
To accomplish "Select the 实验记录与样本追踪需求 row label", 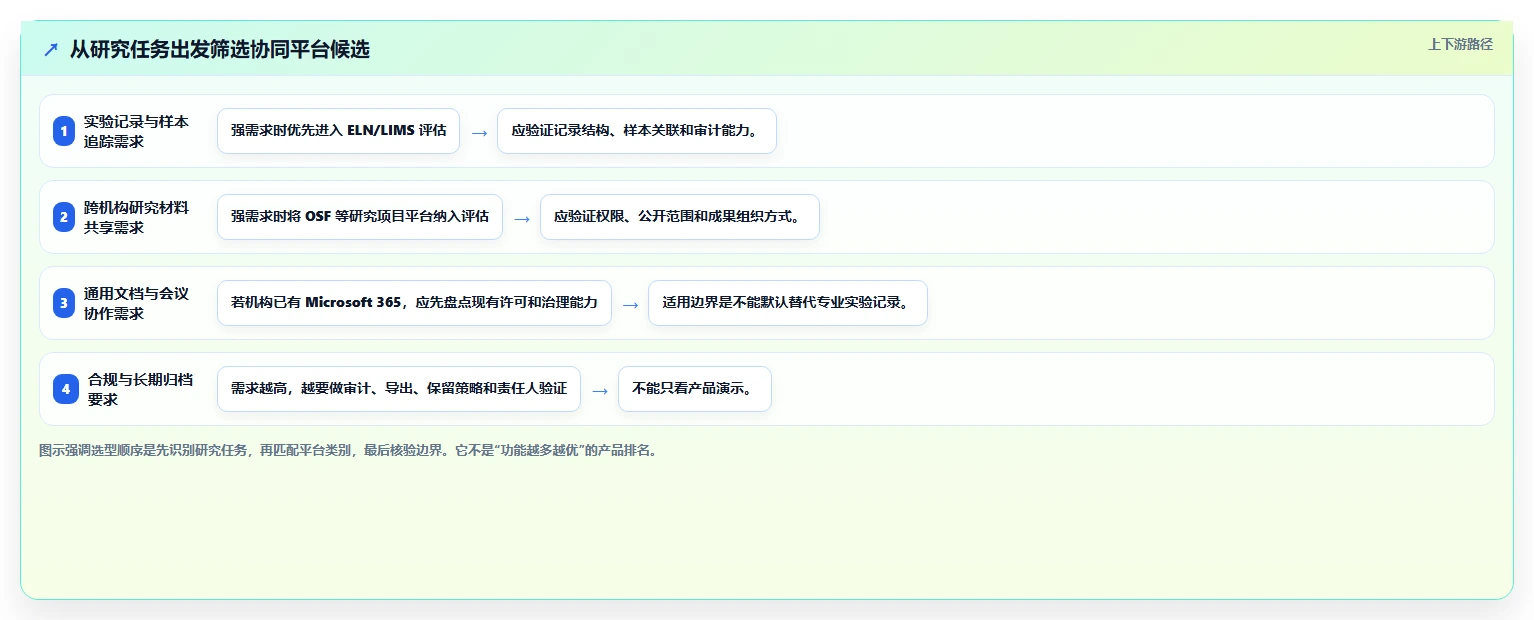I will click(x=136, y=131).
